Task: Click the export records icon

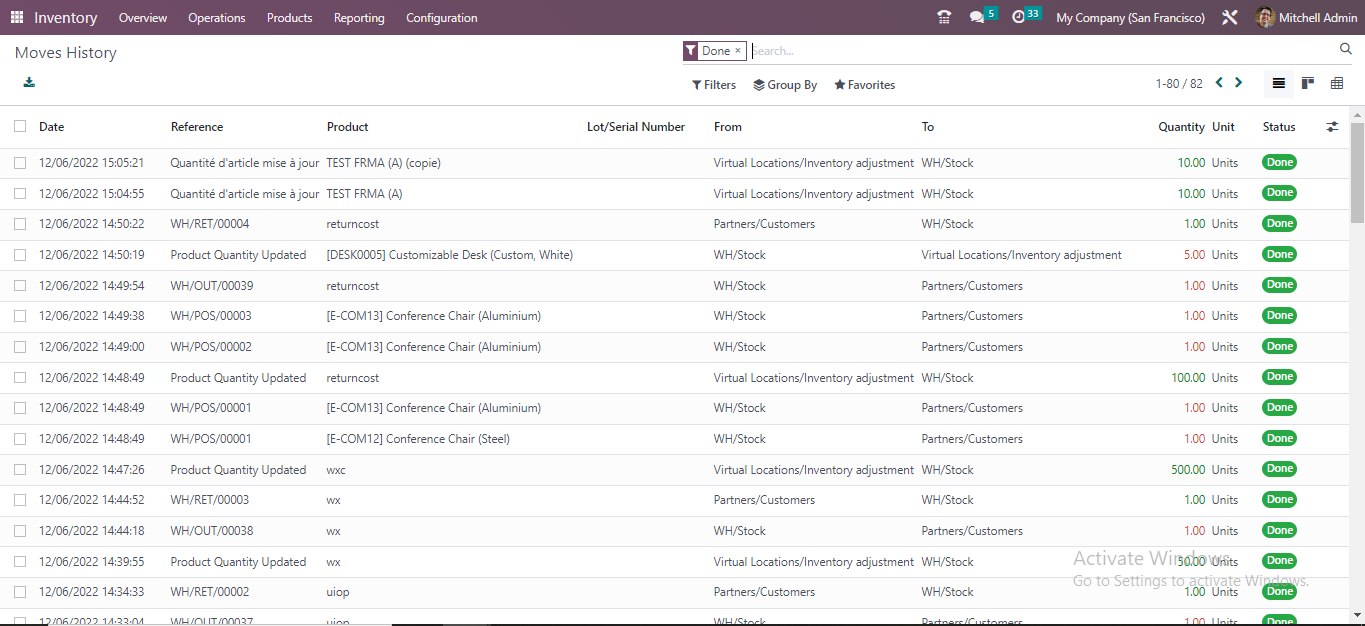Action: [x=27, y=83]
